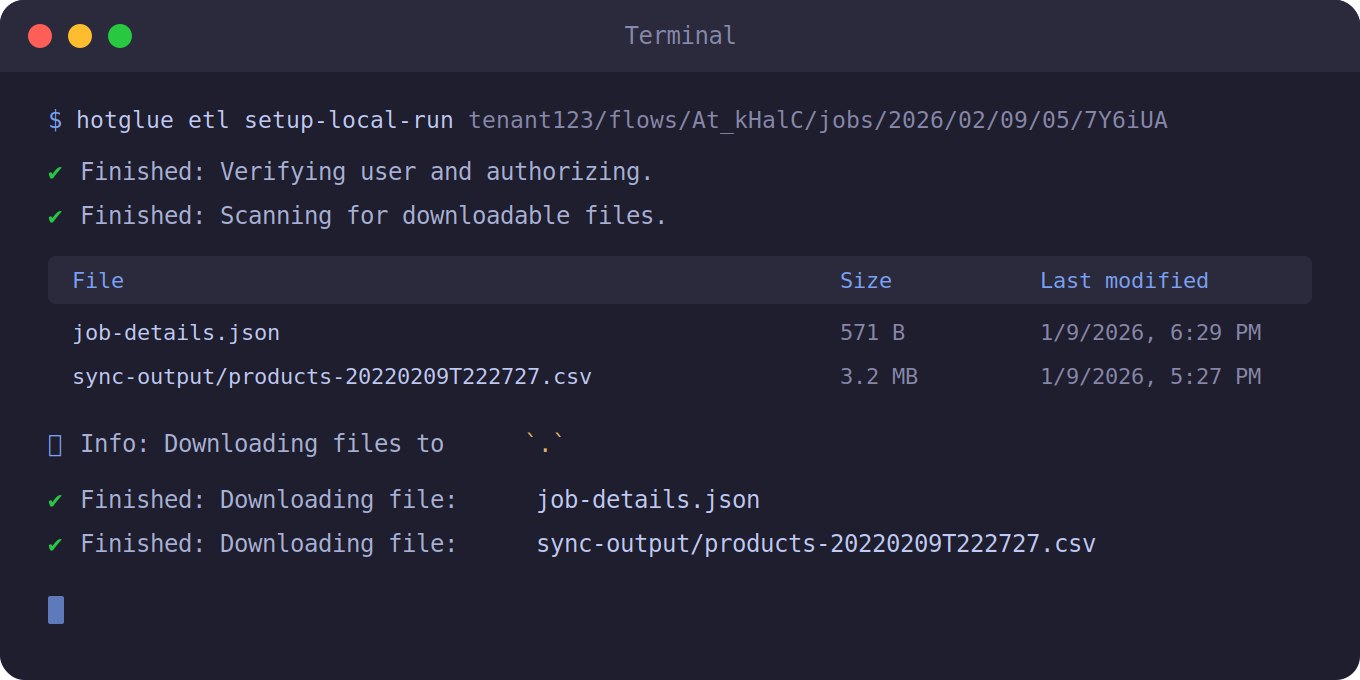The width and height of the screenshot is (1360, 680).
Task: Click the green maximize window button
Action: 120,36
